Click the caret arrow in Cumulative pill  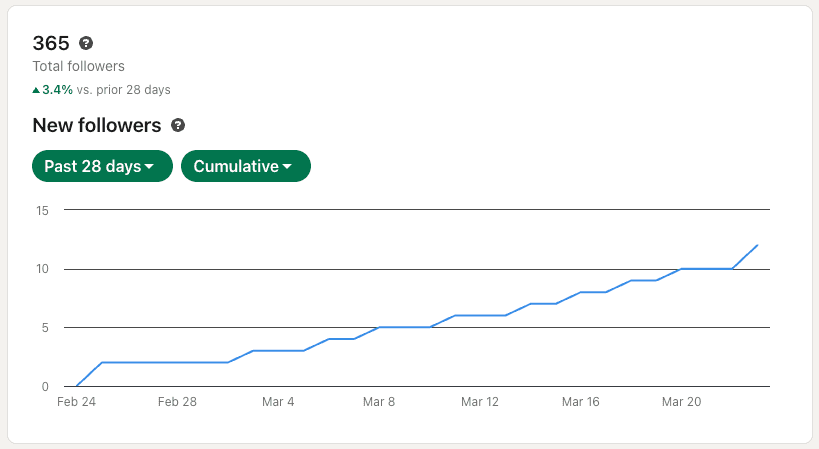pos(287,167)
